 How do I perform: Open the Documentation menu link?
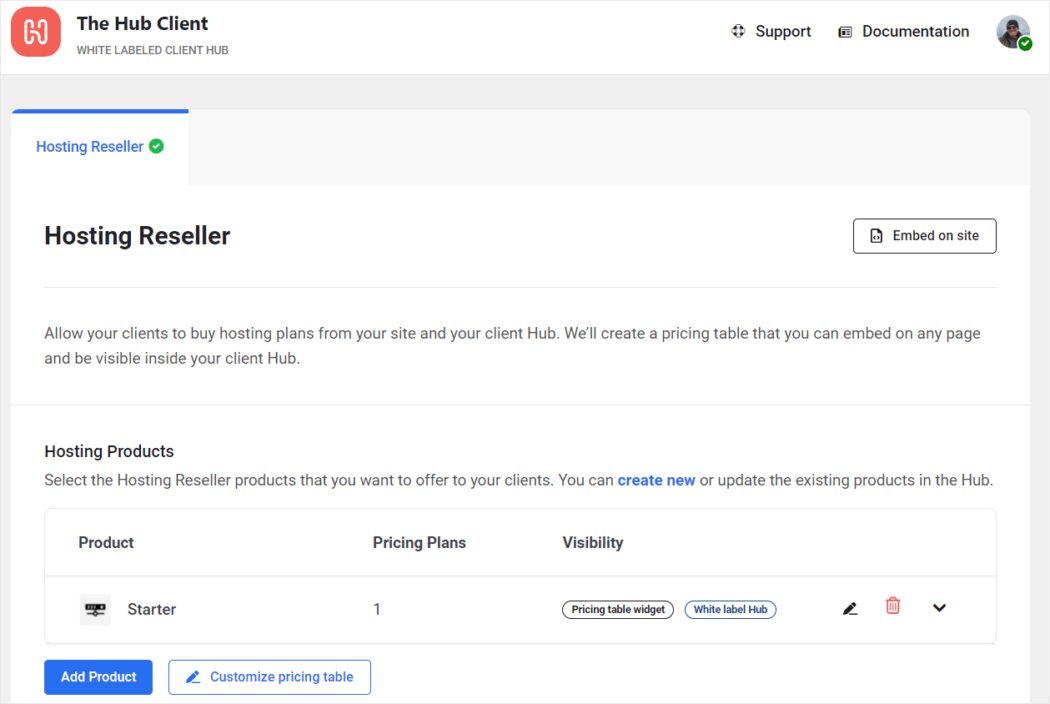[915, 31]
